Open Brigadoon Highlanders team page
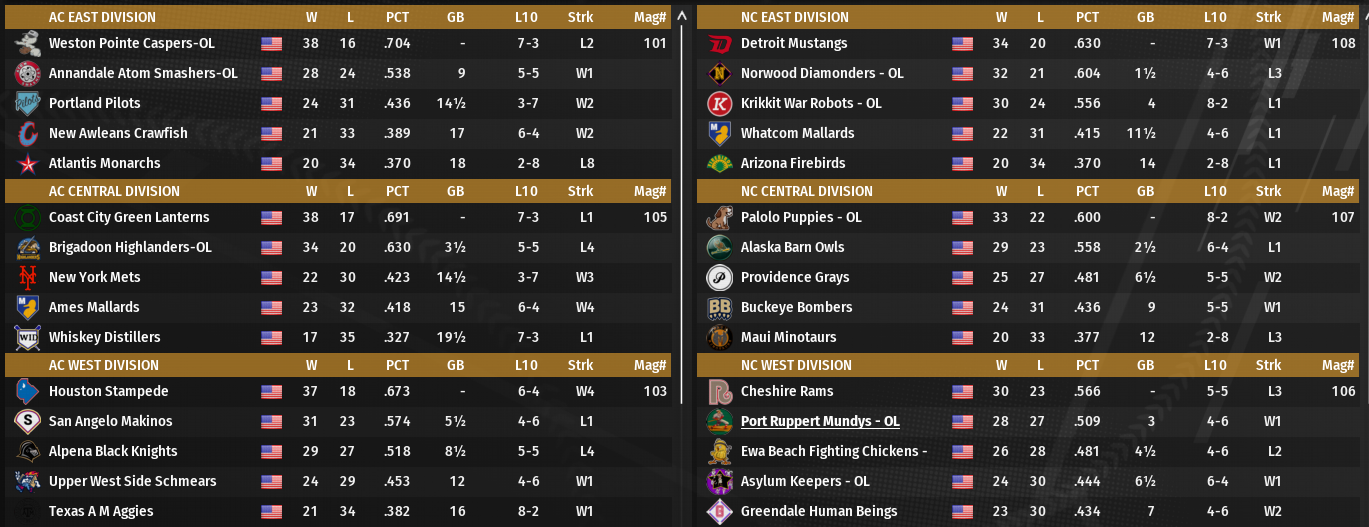The image size is (1369, 527). [130, 247]
